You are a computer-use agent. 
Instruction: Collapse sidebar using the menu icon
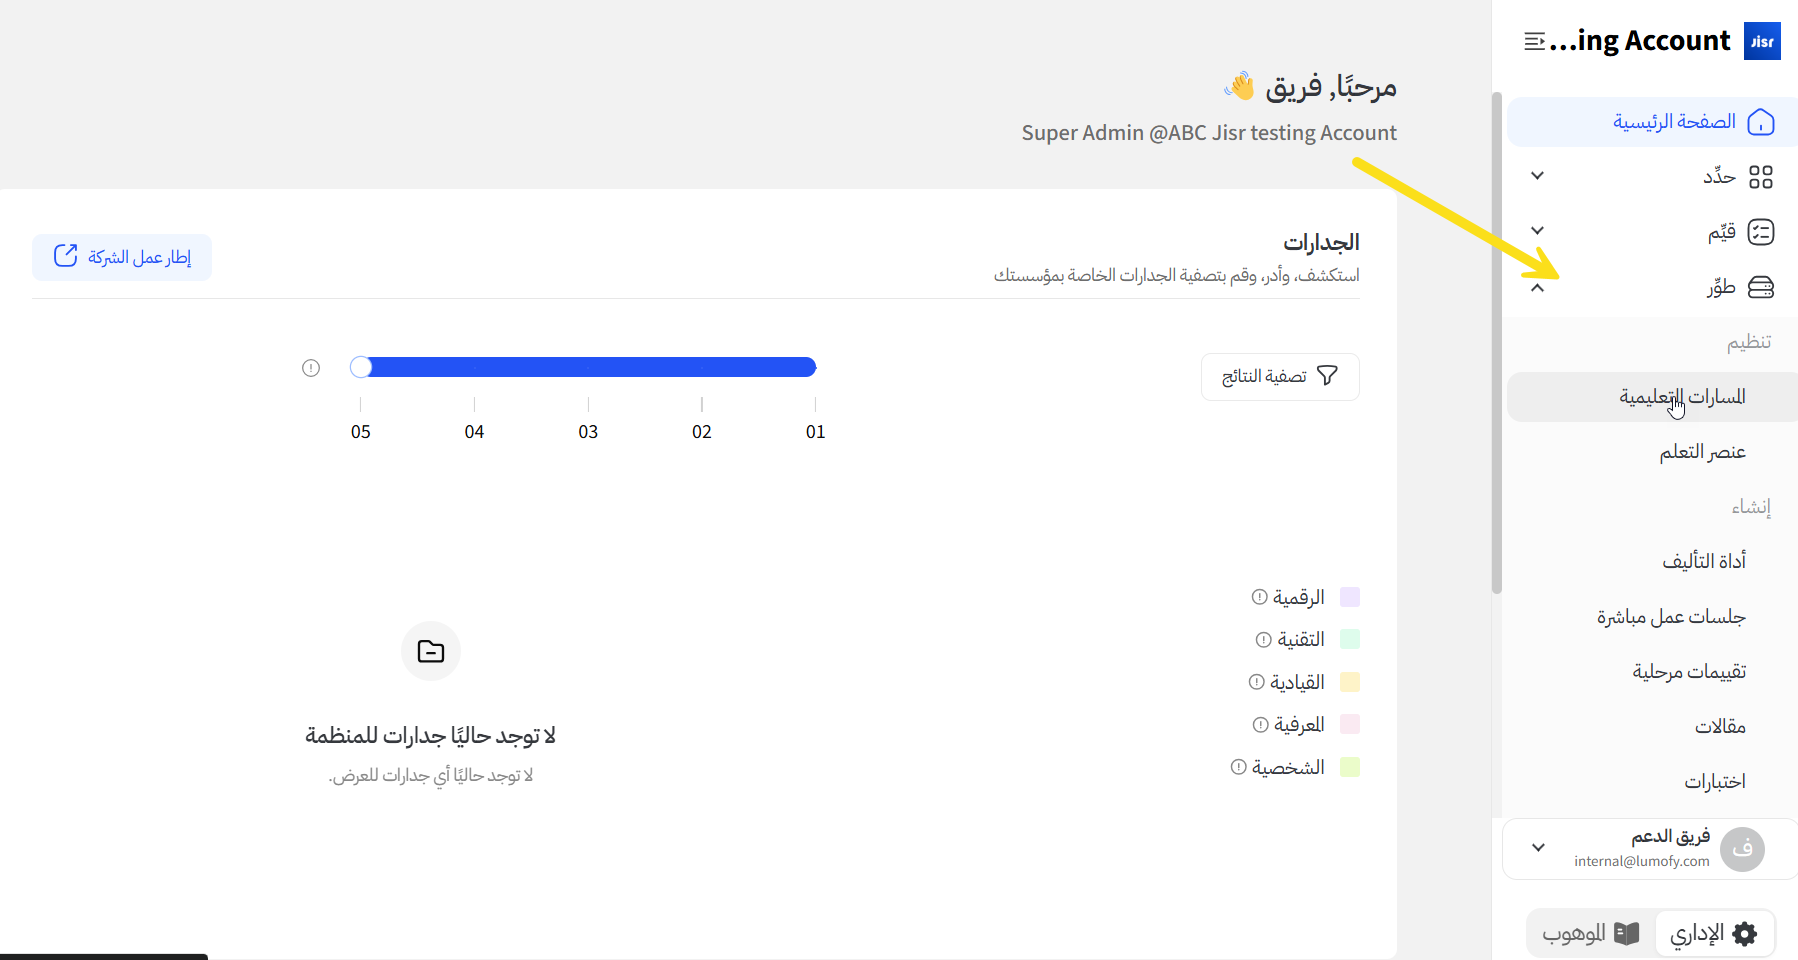[1534, 41]
